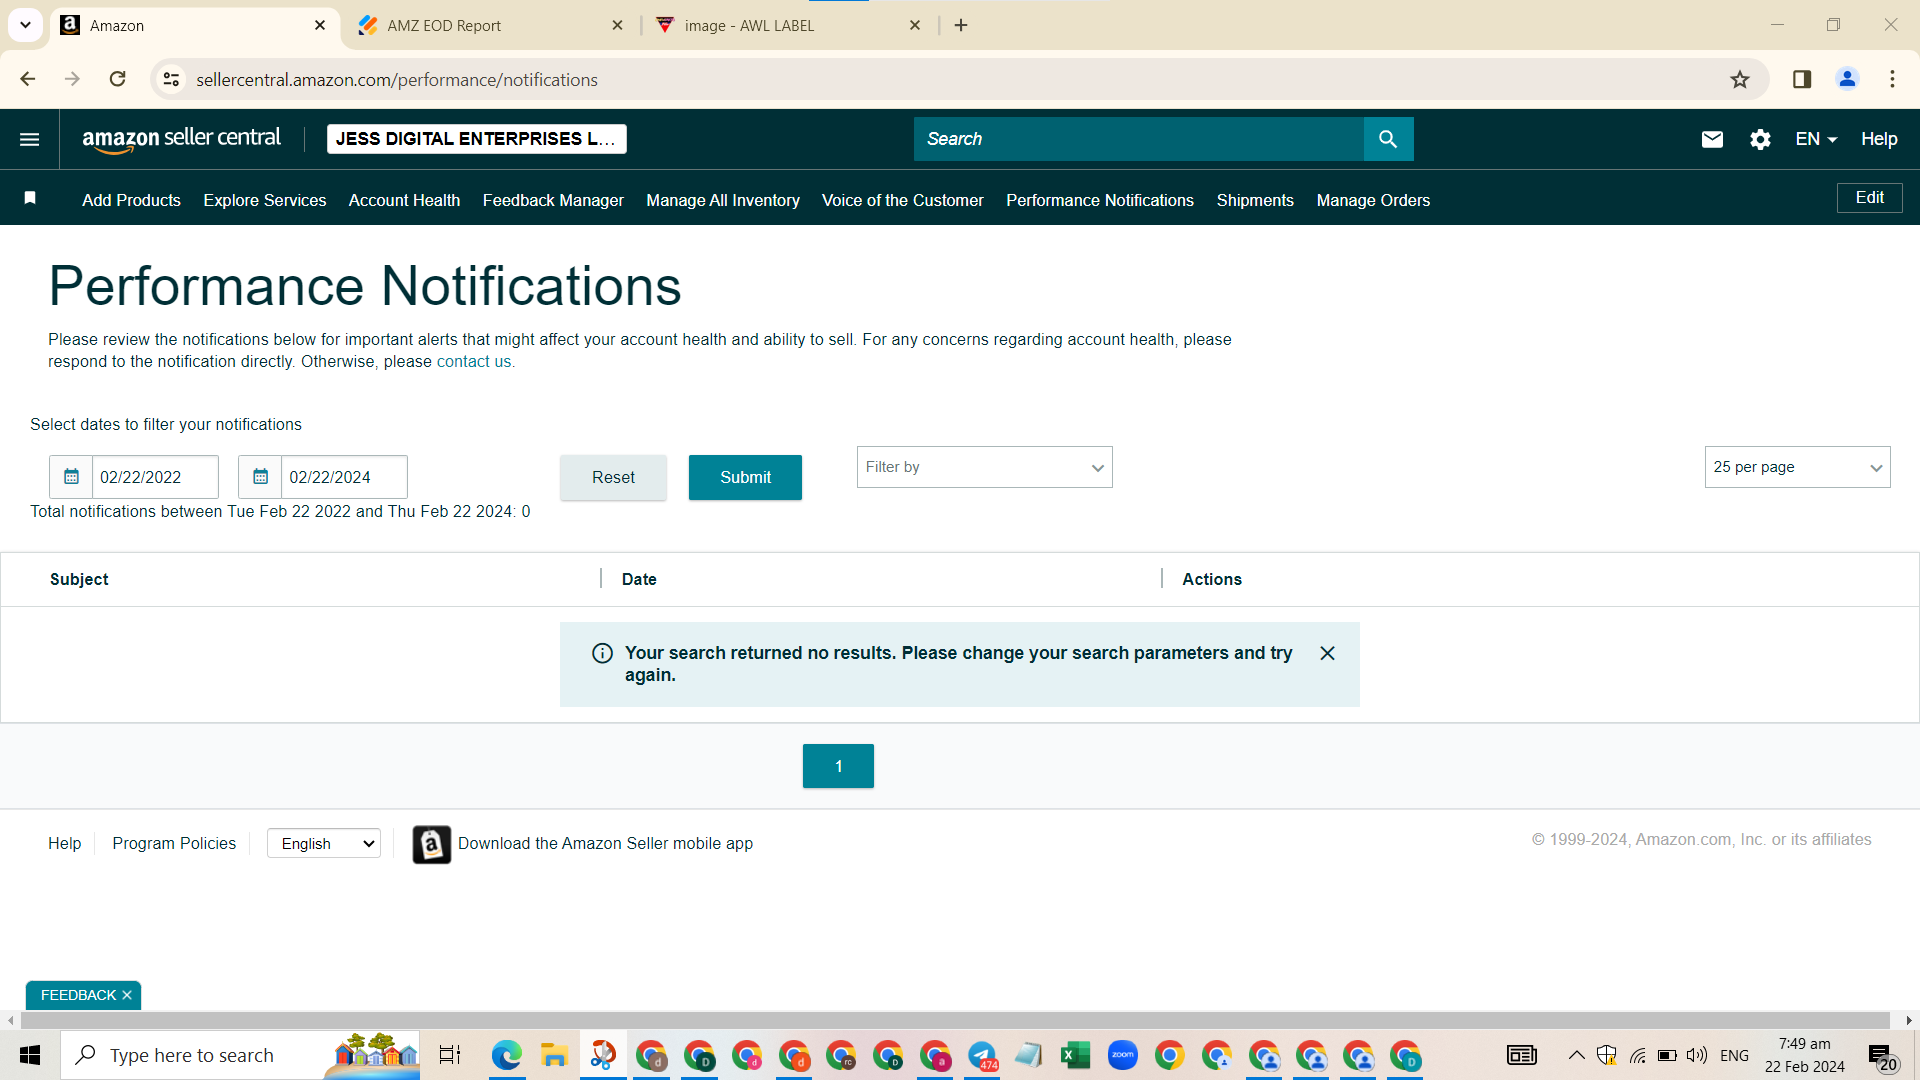Open the Windows Start menu
The width and height of the screenshot is (1920, 1080).
tap(30, 1055)
